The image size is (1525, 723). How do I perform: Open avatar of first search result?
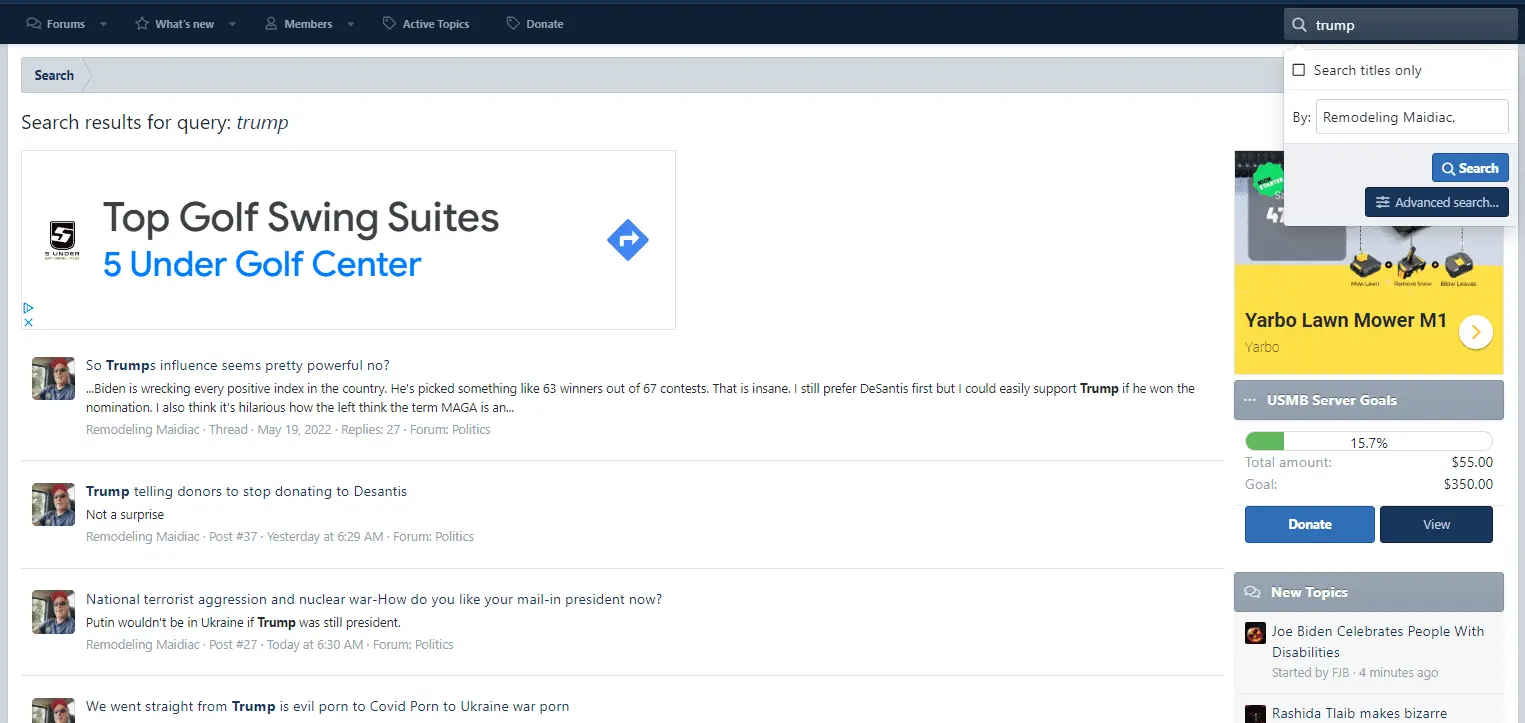(53, 378)
